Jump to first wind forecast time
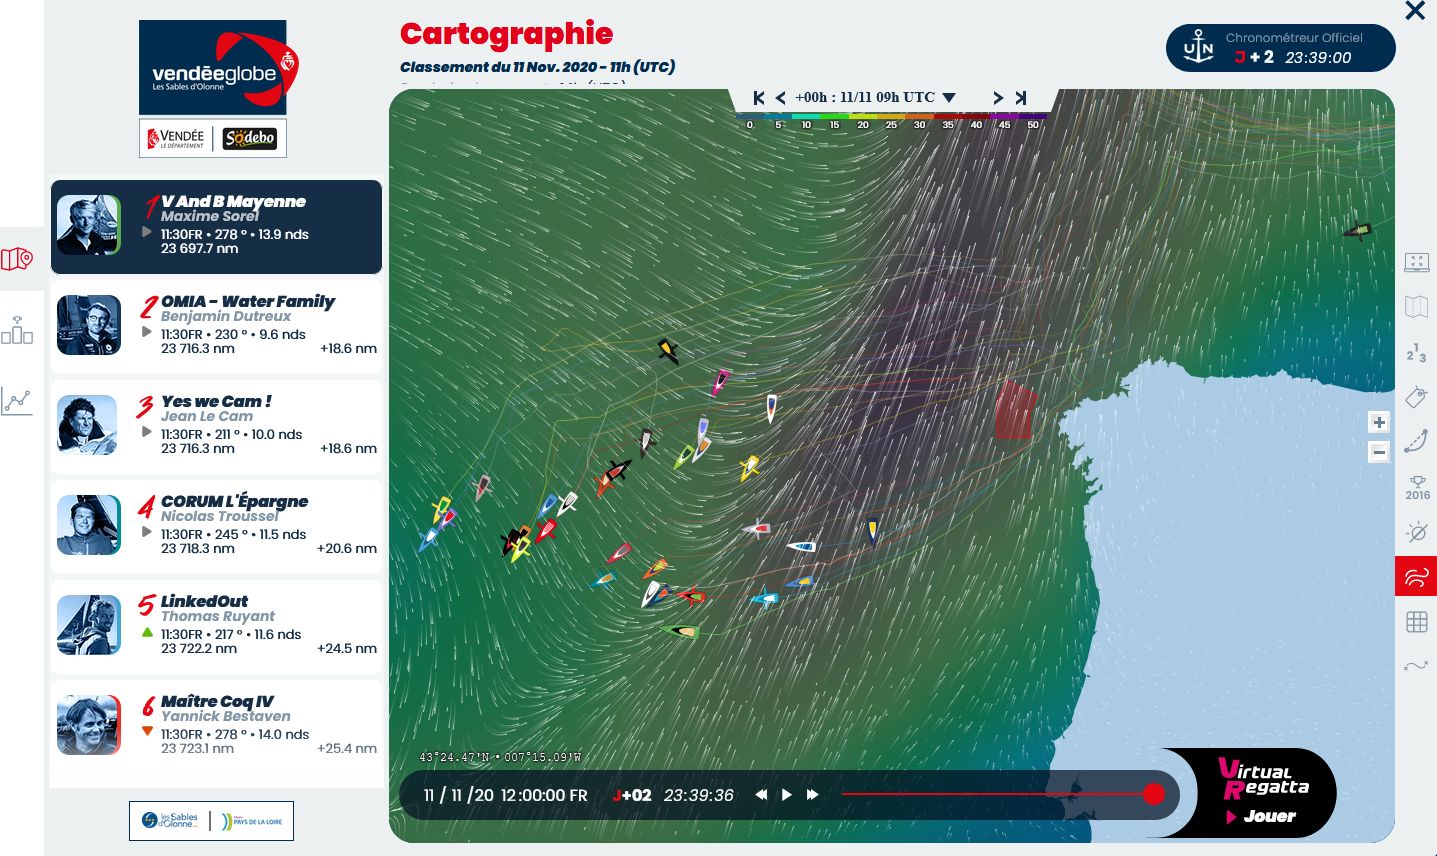The height and width of the screenshot is (856, 1437). 759,98
